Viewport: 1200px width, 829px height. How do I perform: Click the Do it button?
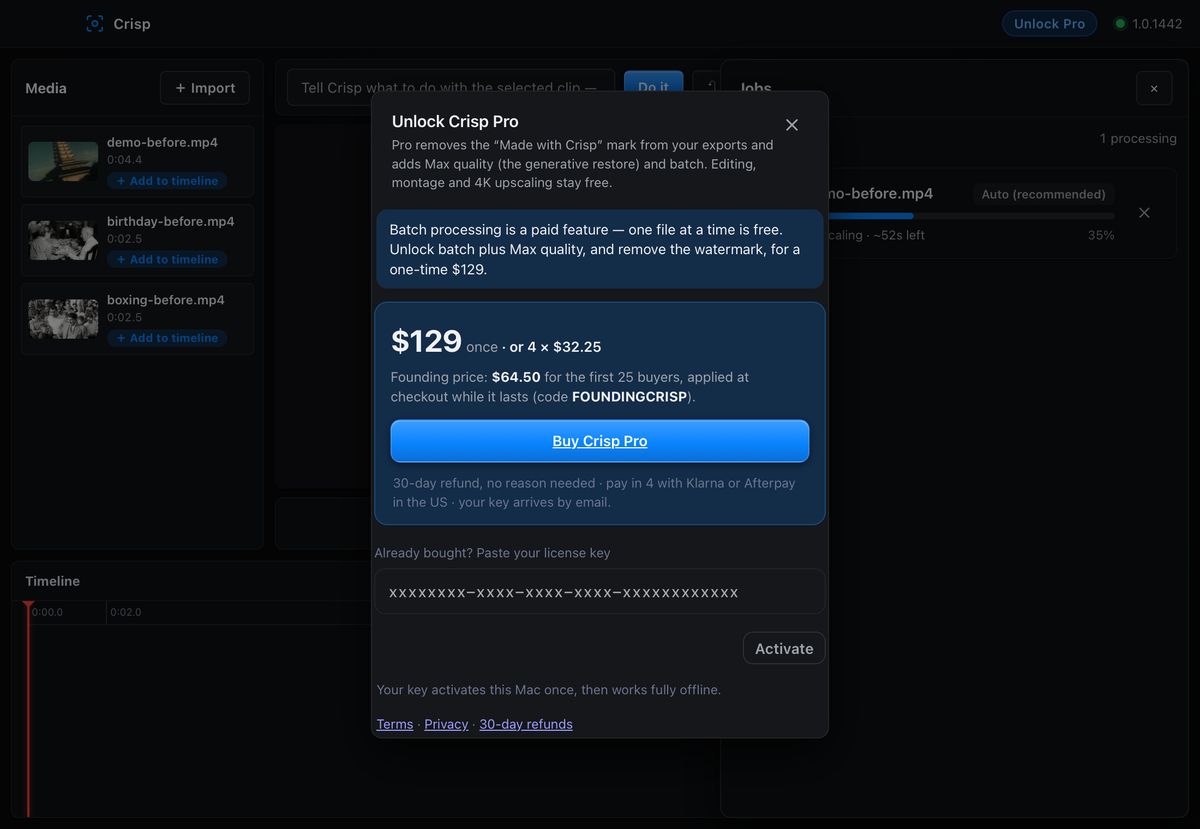[x=653, y=88]
